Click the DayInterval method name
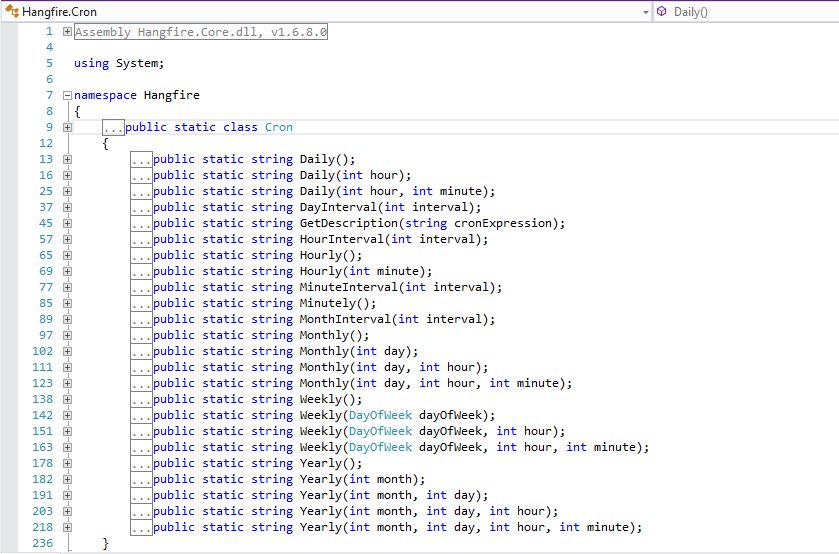 [338, 207]
